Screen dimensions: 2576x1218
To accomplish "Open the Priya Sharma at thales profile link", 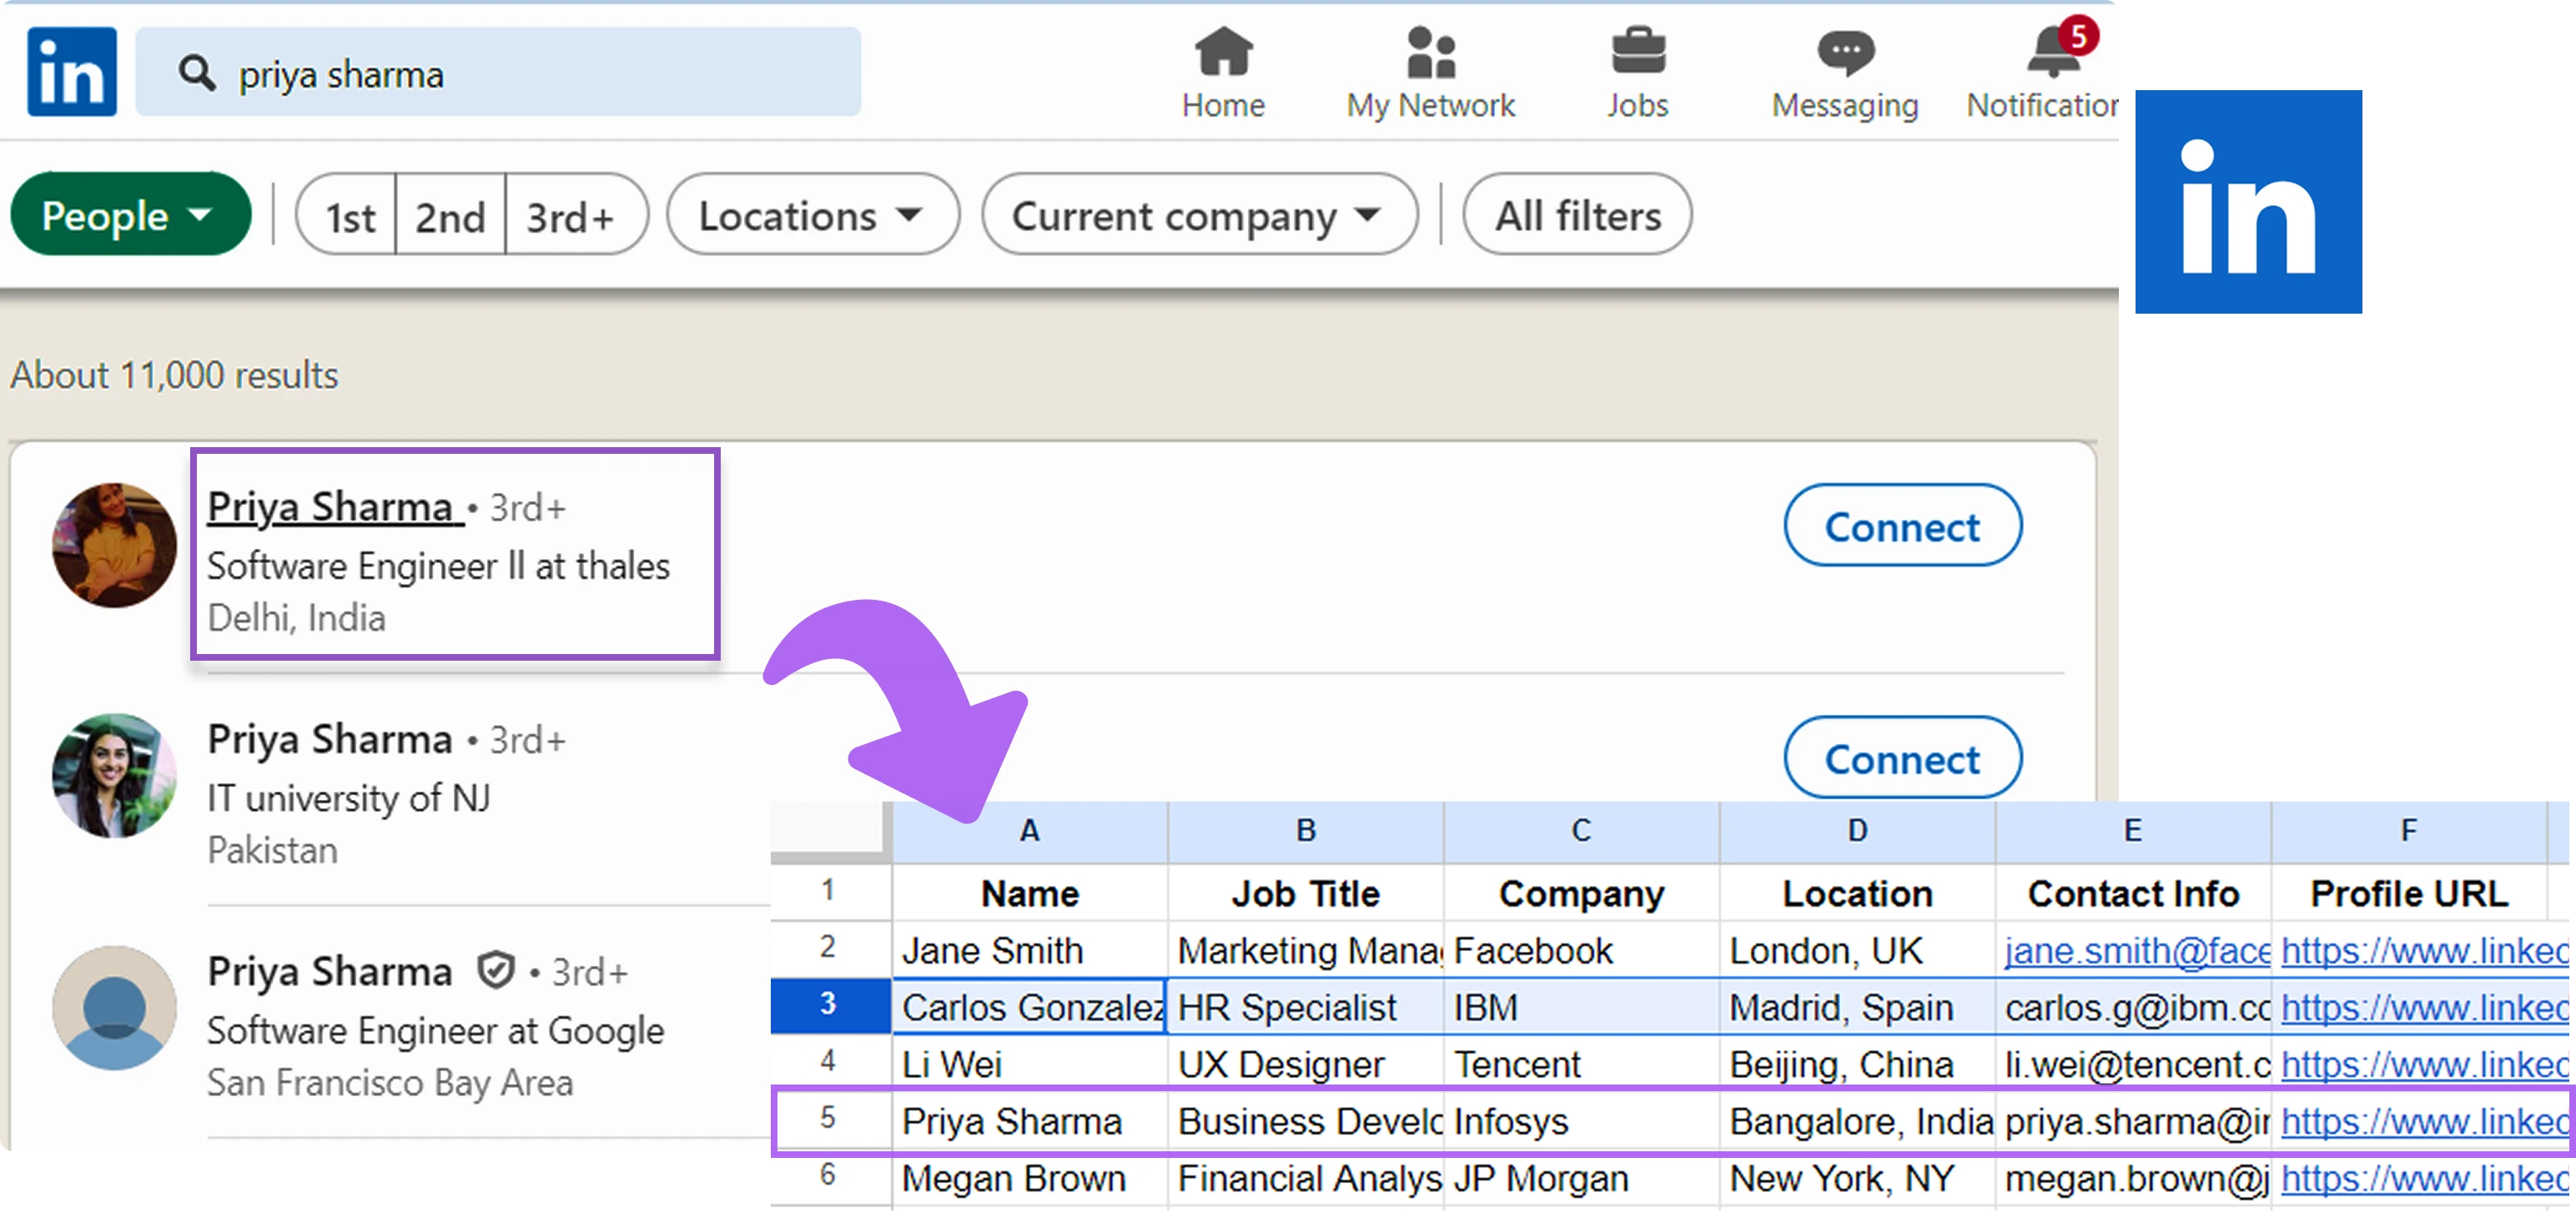I will (x=331, y=507).
